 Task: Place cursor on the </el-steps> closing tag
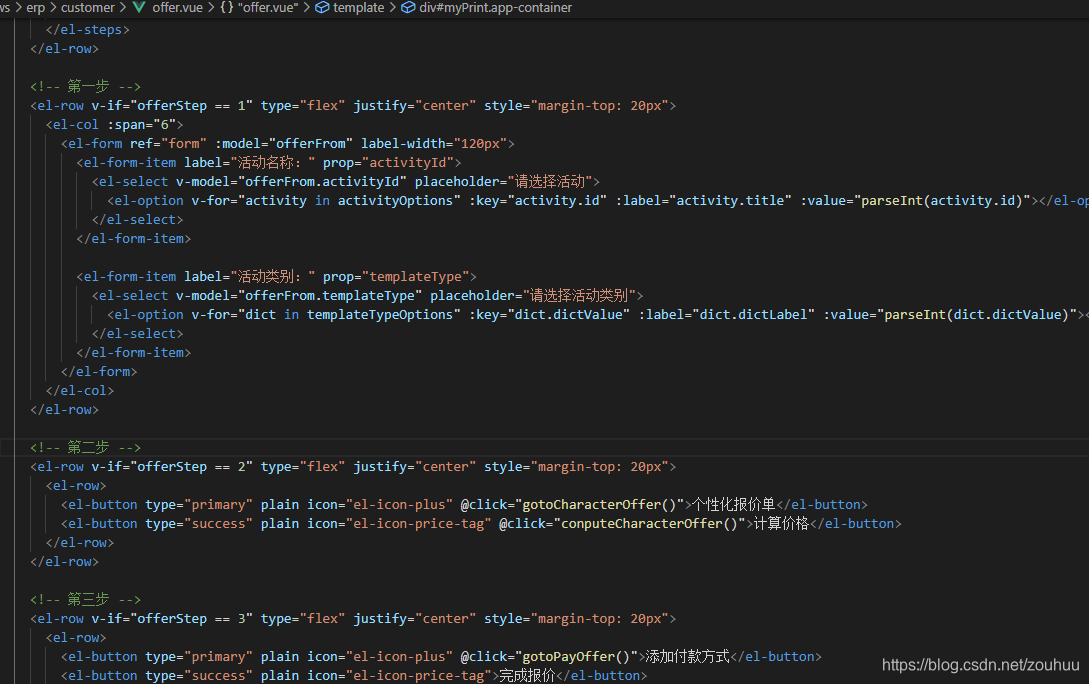(88, 30)
